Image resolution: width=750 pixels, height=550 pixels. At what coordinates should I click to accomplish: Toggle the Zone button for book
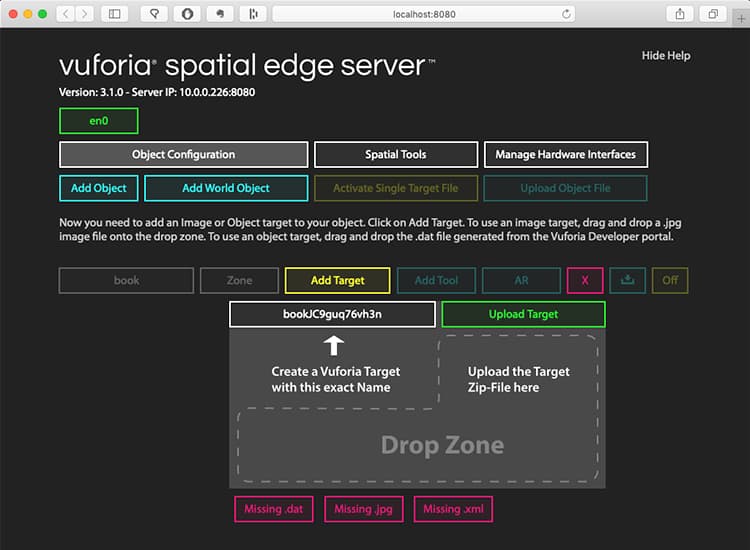239,281
